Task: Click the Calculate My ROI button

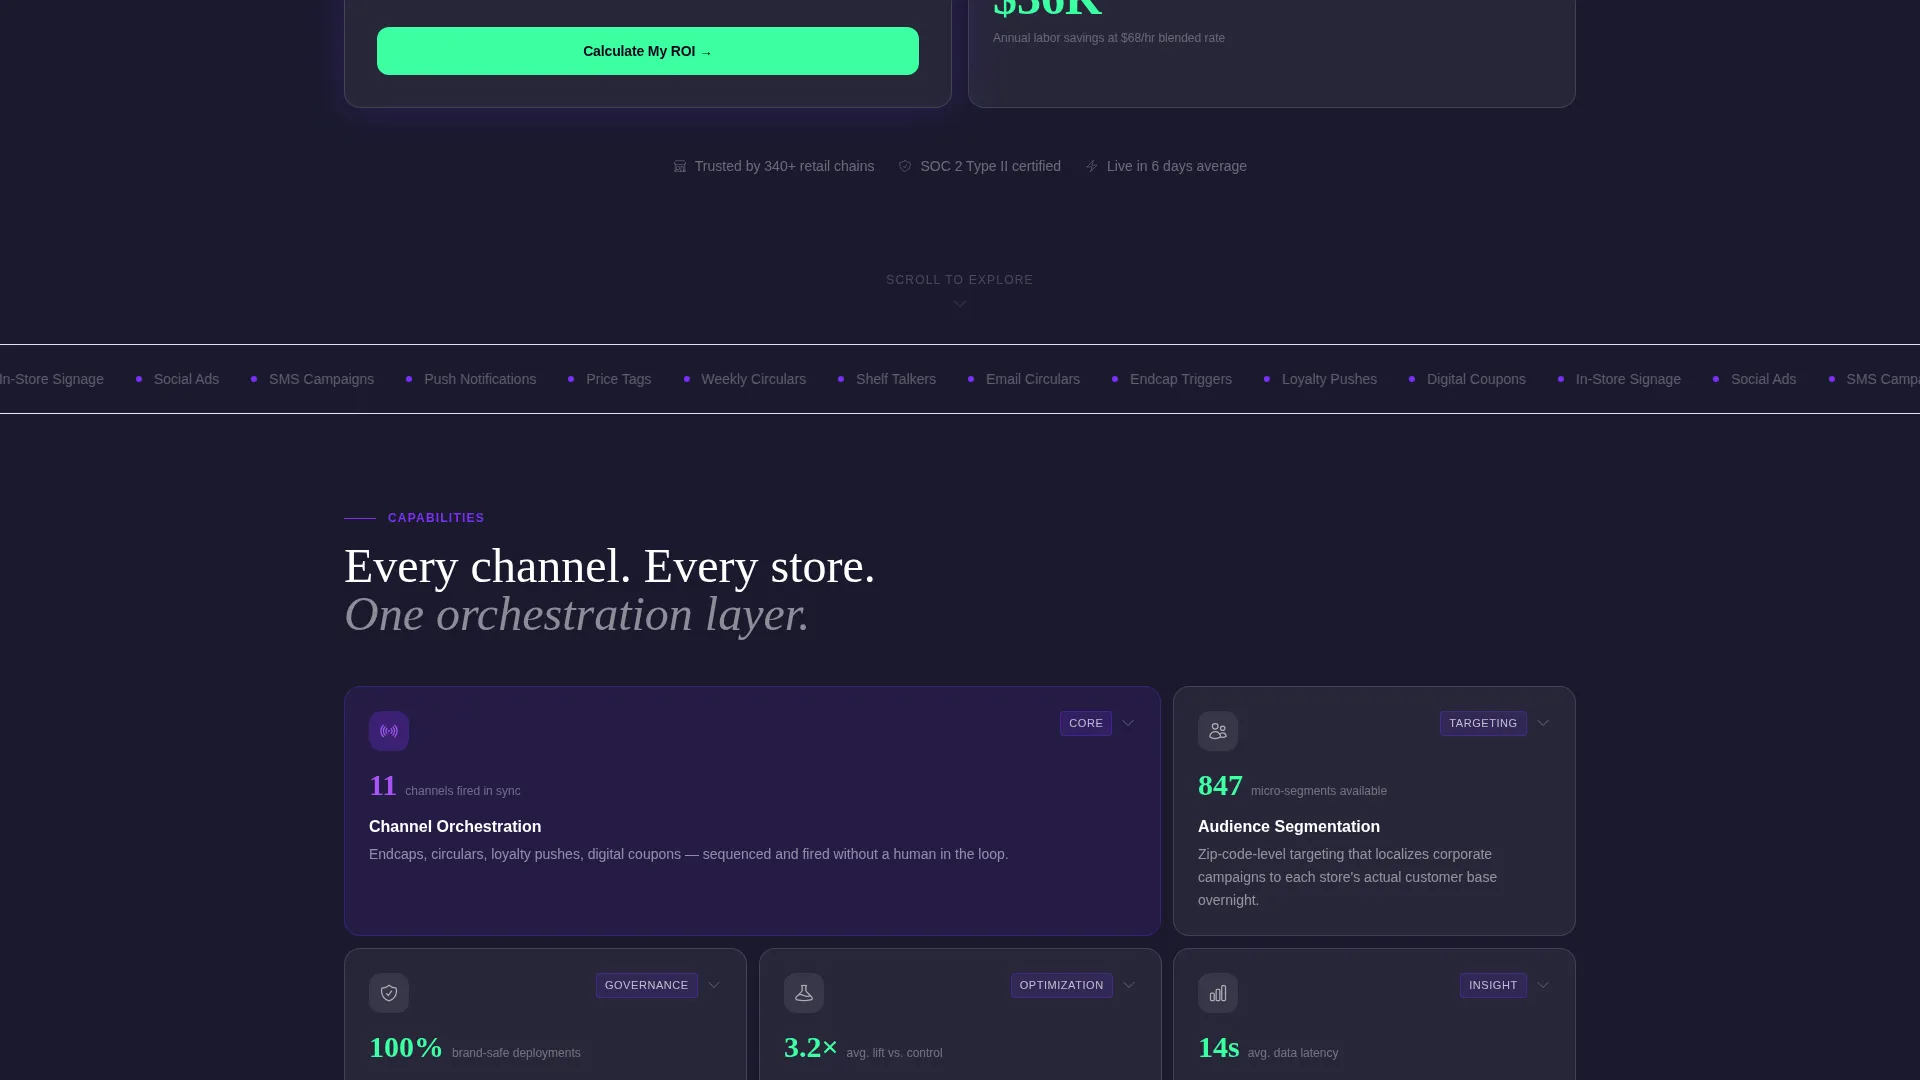Action: click(x=648, y=51)
